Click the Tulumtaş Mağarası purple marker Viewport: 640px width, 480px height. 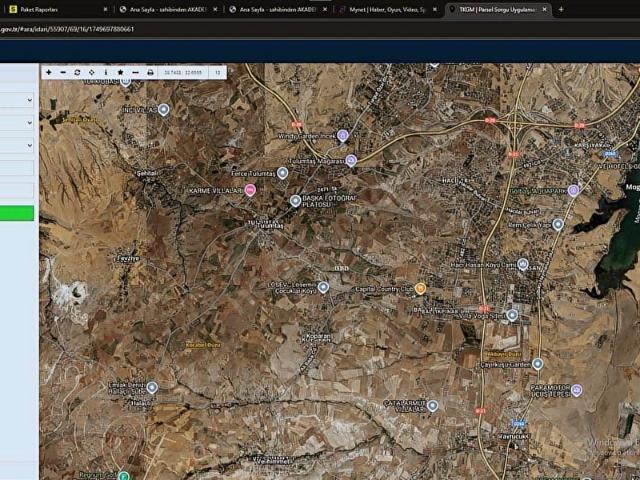click(x=351, y=160)
